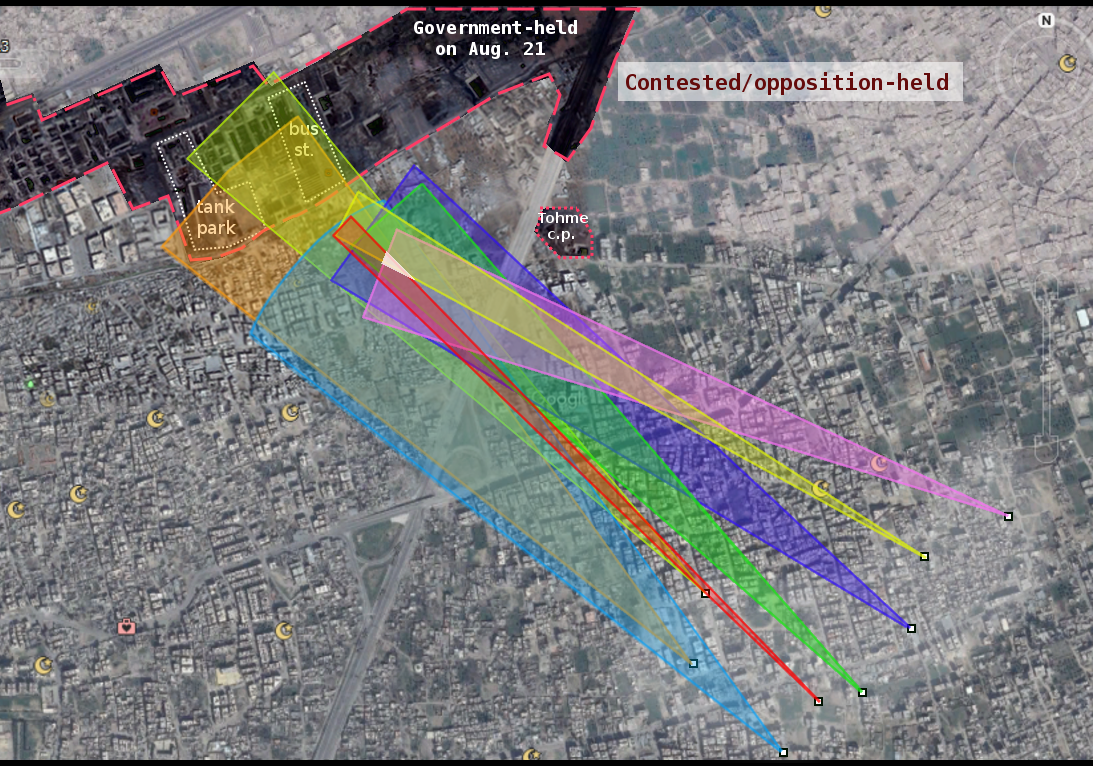Click the endpoint marker of the red sightline
Image resolution: width=1093 pixels, height=766 pixels.
pyautogui.click(x=818, y=701)
